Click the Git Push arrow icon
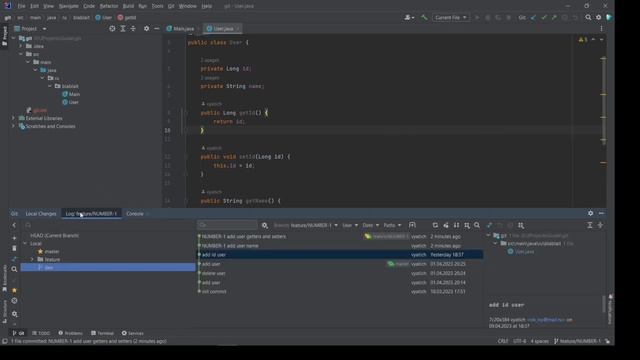 pos(554,18)
